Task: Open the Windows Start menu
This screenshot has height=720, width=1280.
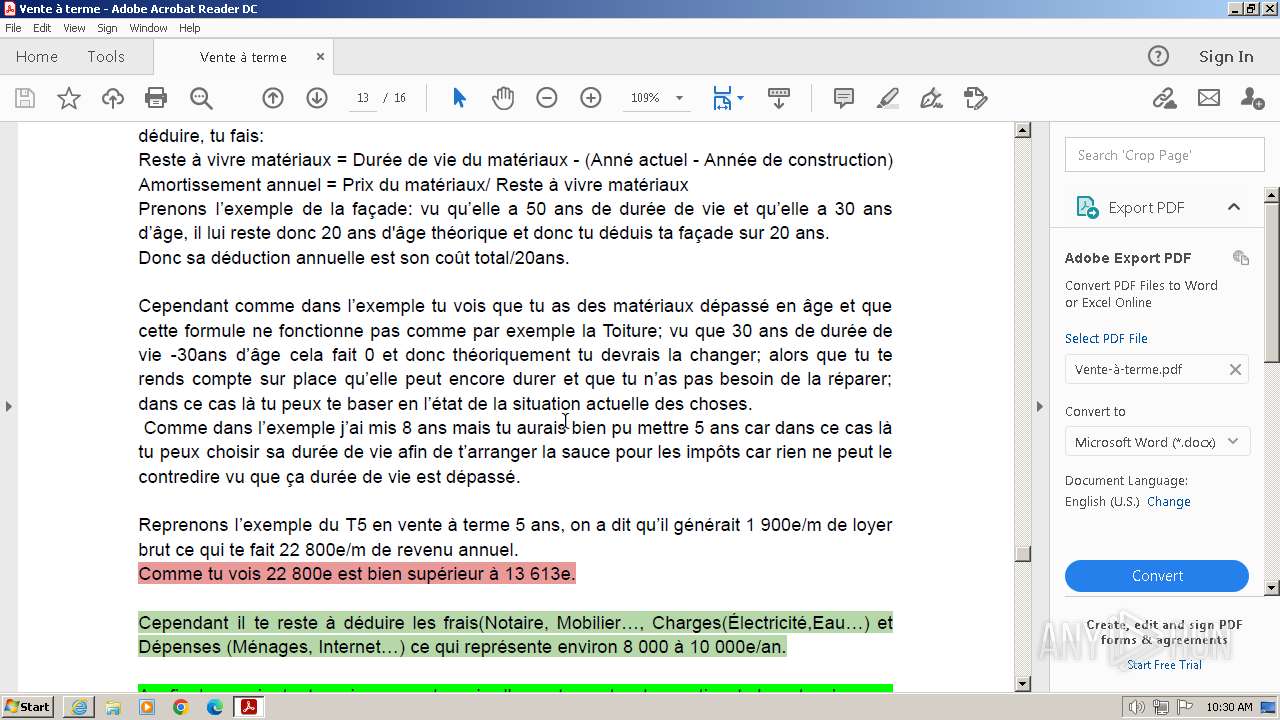Action: (28, 707)
